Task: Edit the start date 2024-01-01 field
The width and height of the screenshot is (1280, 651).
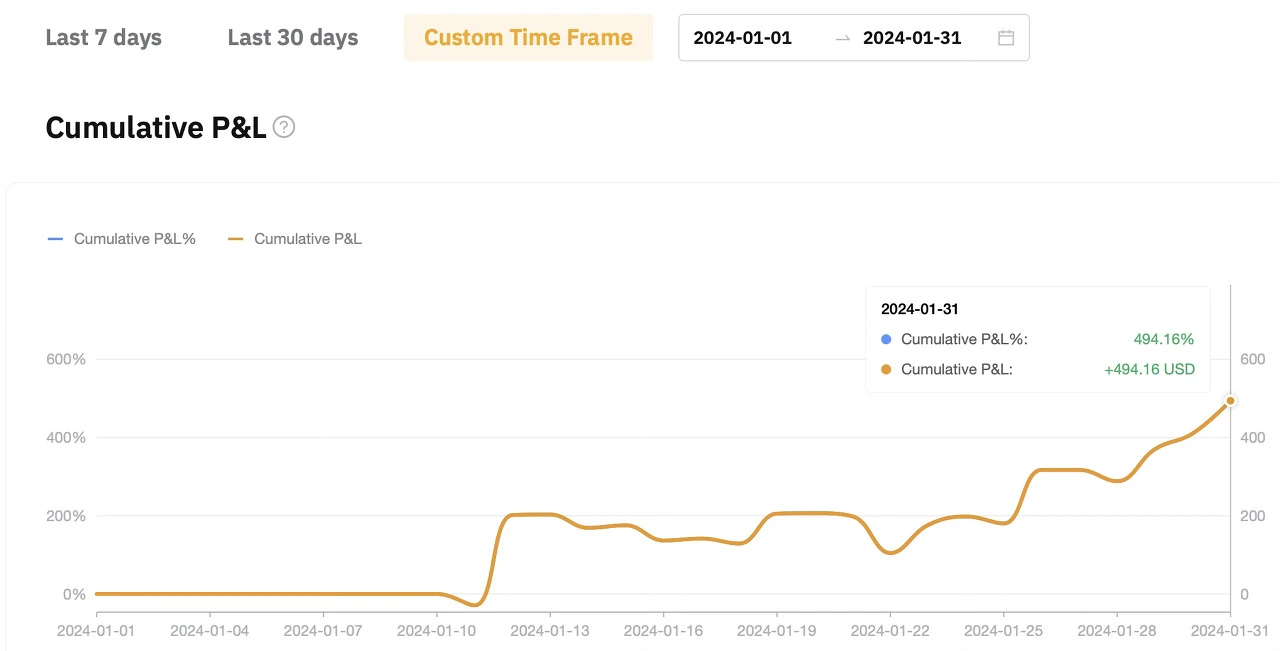Action: point(742,38)
